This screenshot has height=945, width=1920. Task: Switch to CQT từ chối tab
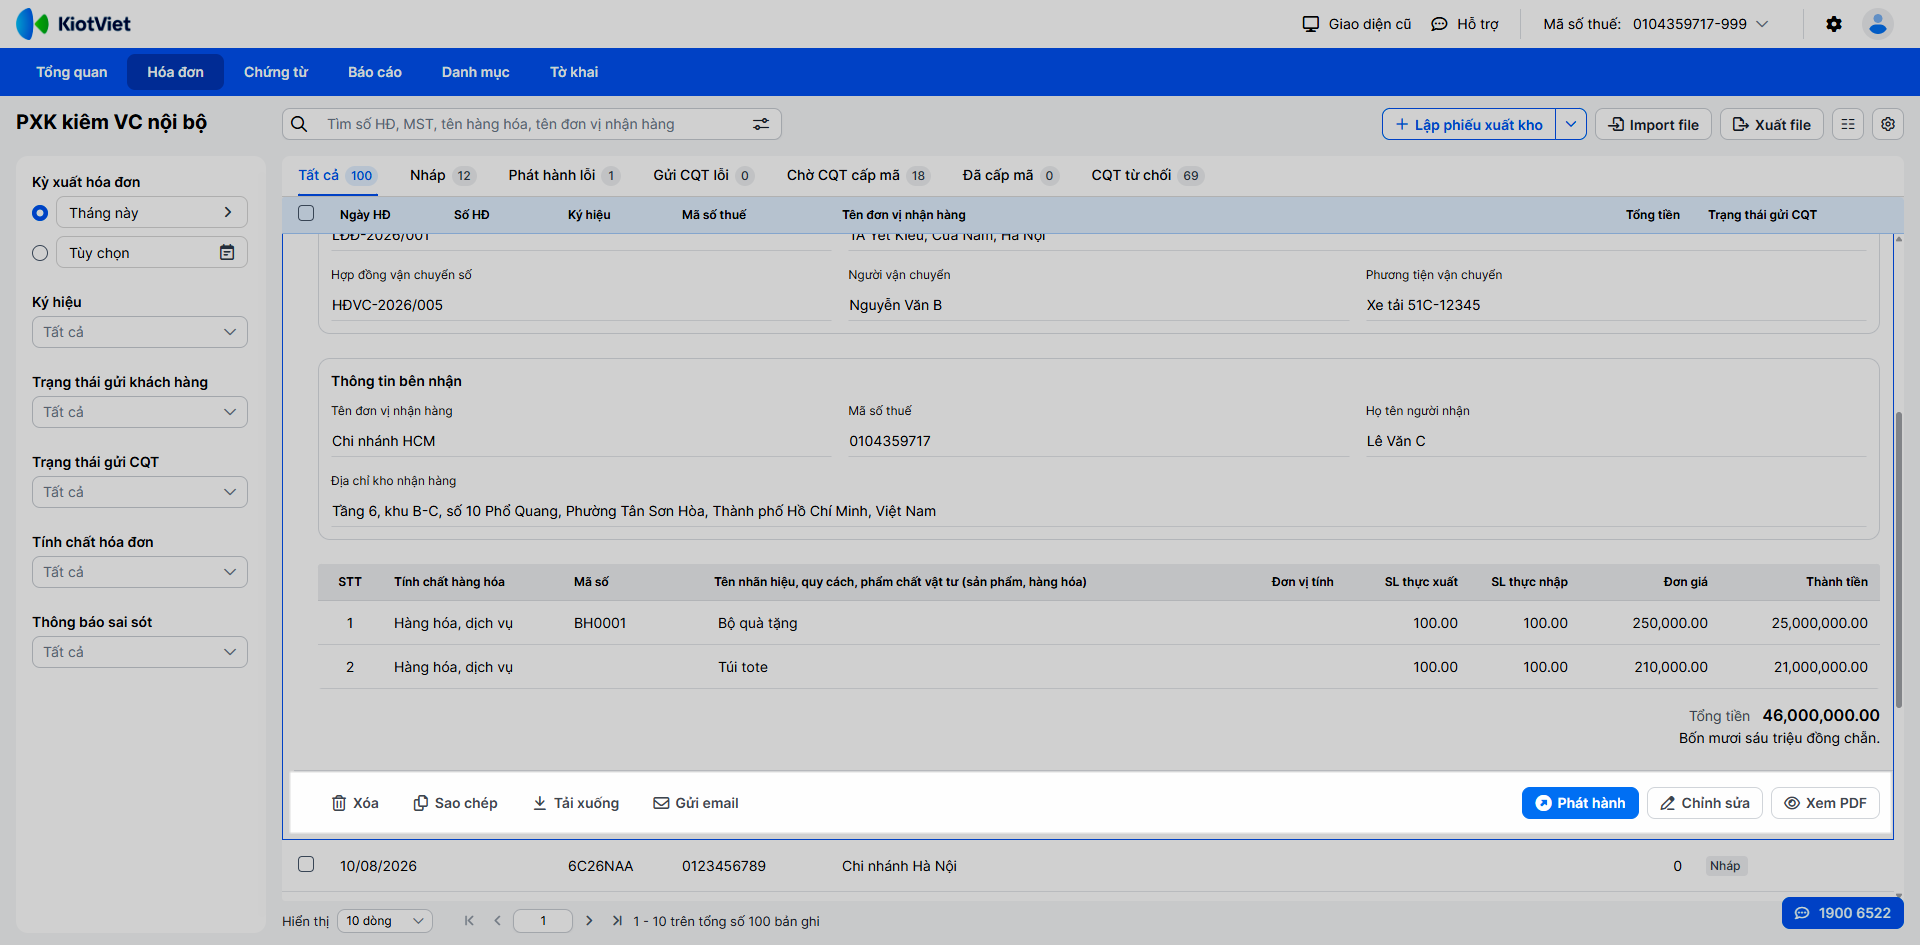[1147, 175]
